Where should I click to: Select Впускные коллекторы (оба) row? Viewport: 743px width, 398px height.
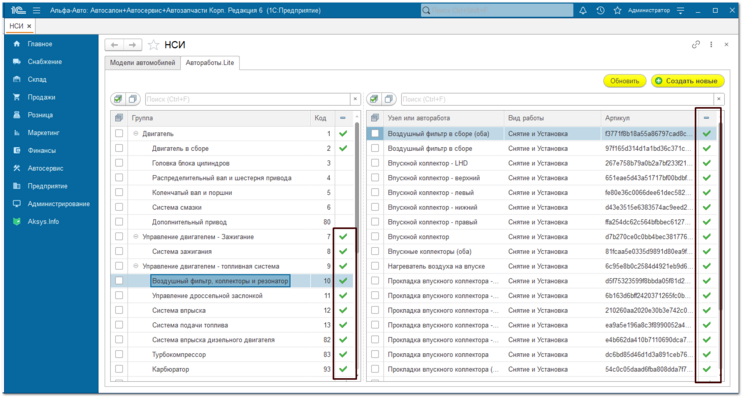tap(542, 251)
